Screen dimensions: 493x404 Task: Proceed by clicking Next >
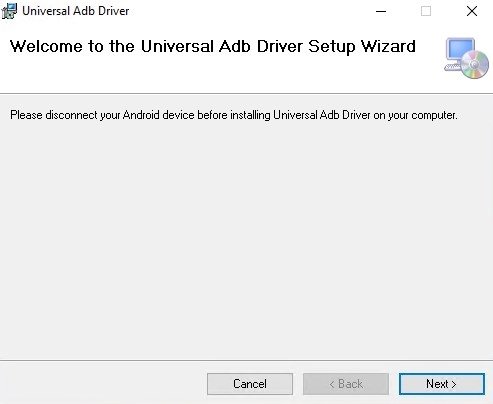pyautogui.click(x=442, y=384)
